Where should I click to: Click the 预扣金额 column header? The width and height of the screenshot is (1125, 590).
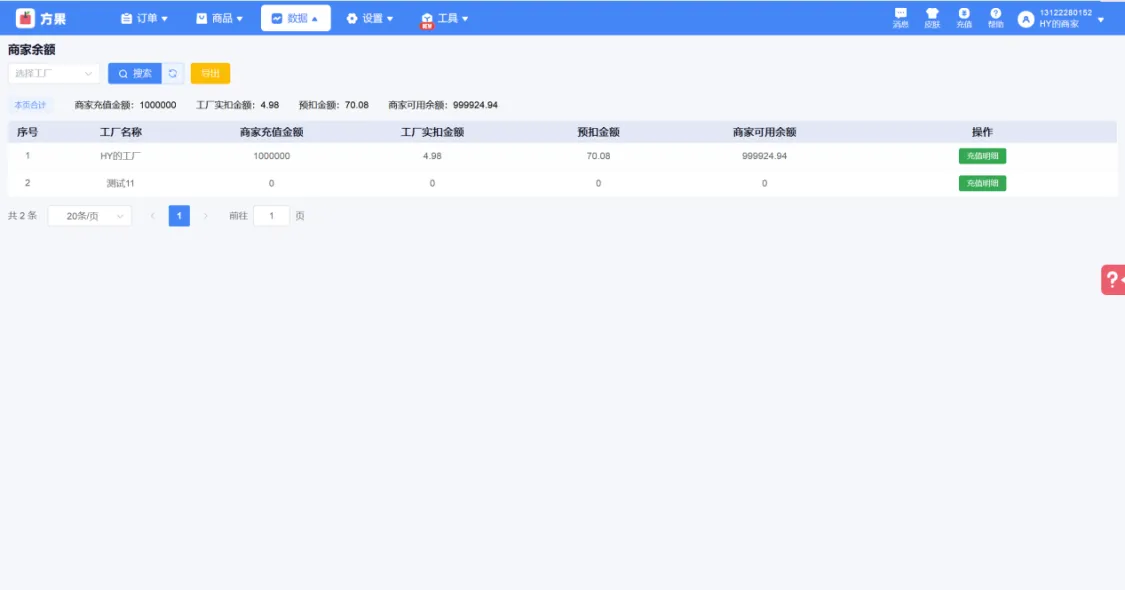[x=598, y=132]
